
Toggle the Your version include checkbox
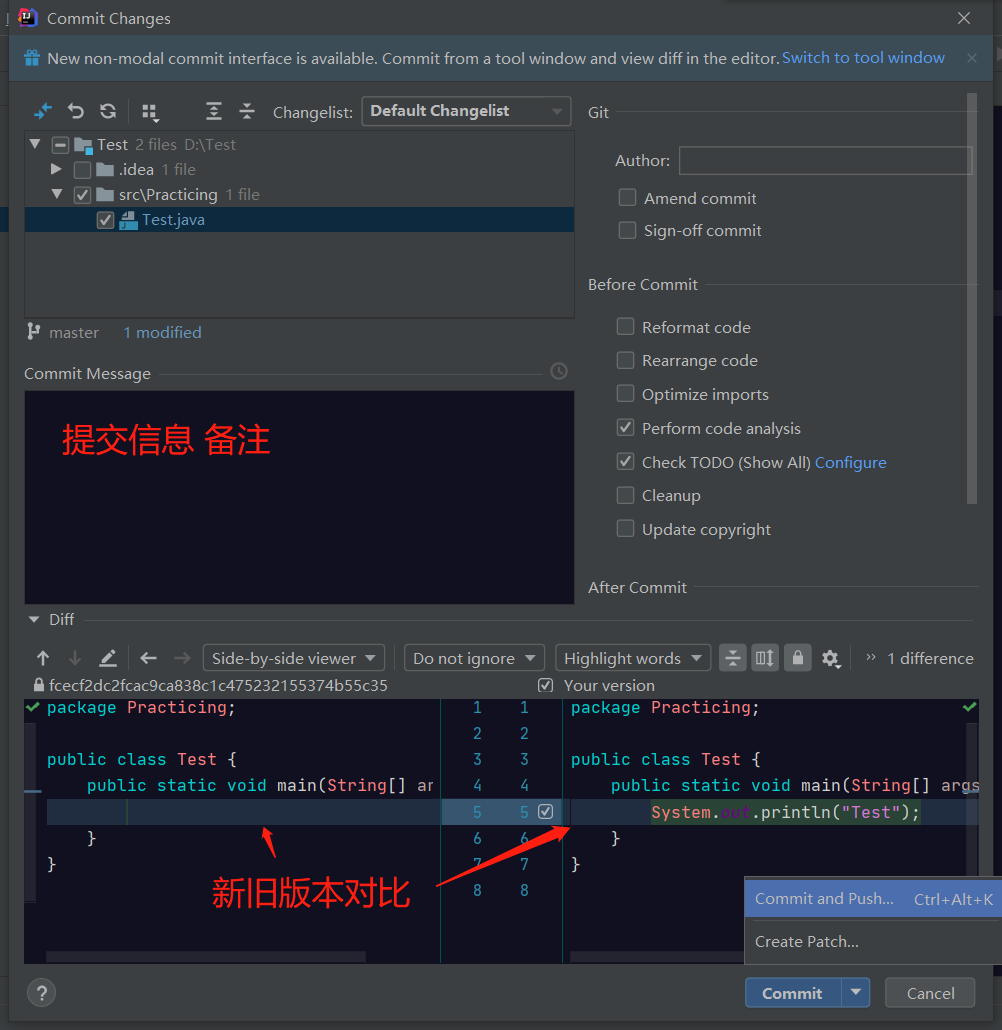pyautogui.click(x=545, y=685)
